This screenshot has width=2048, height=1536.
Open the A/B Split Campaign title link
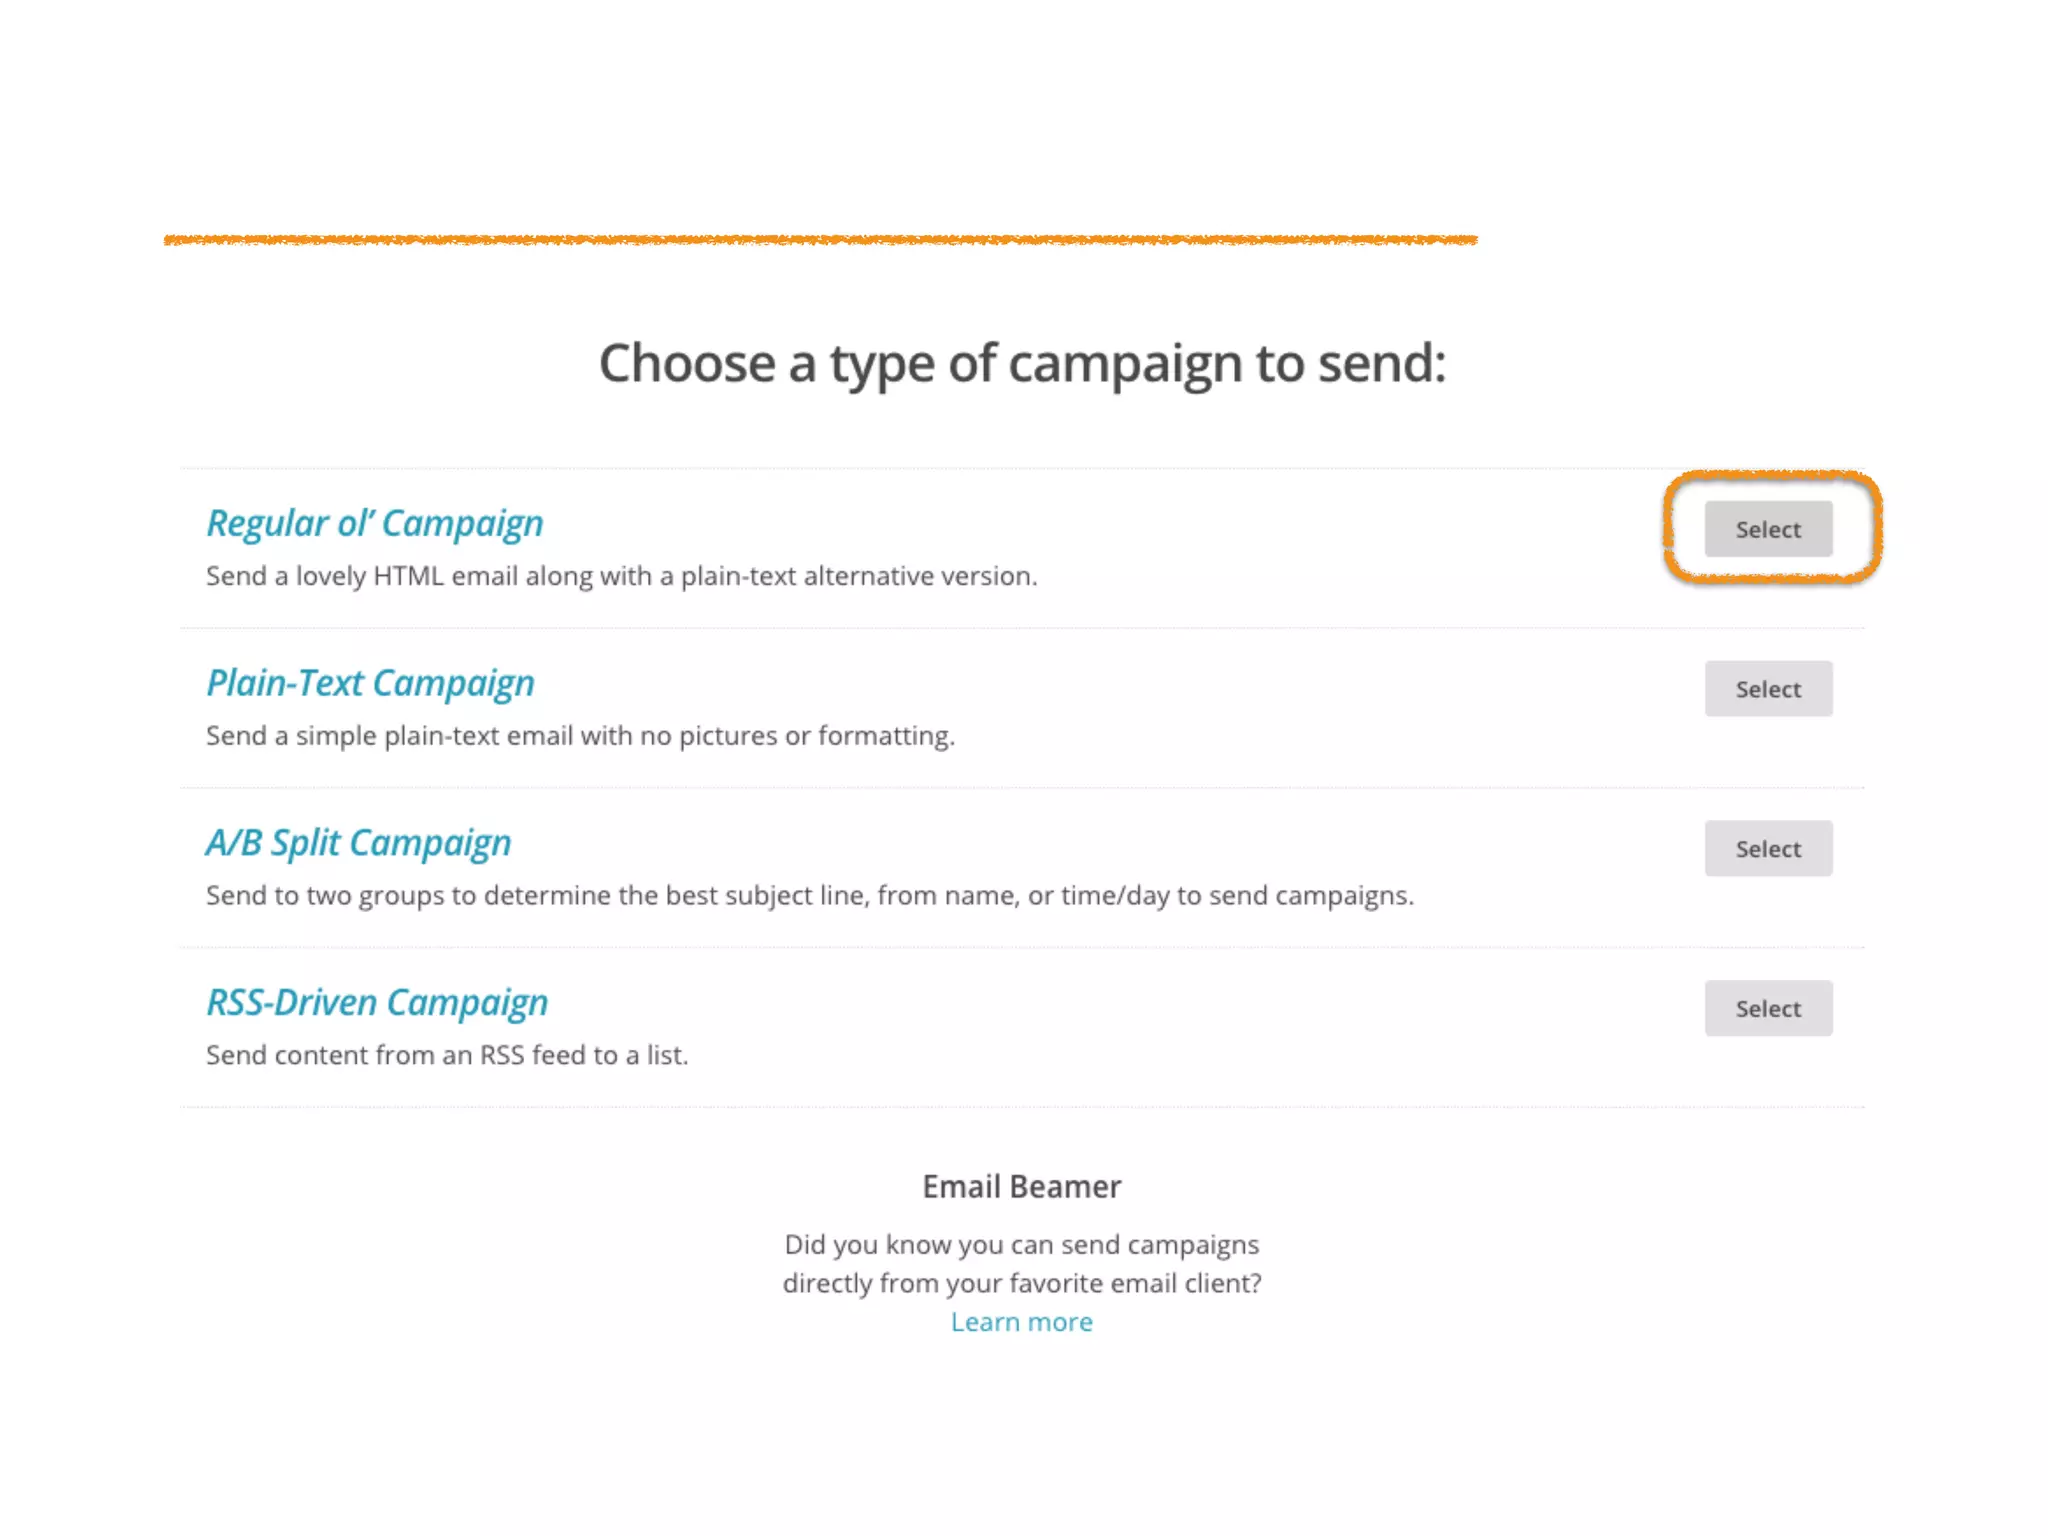tap(358, 843)
